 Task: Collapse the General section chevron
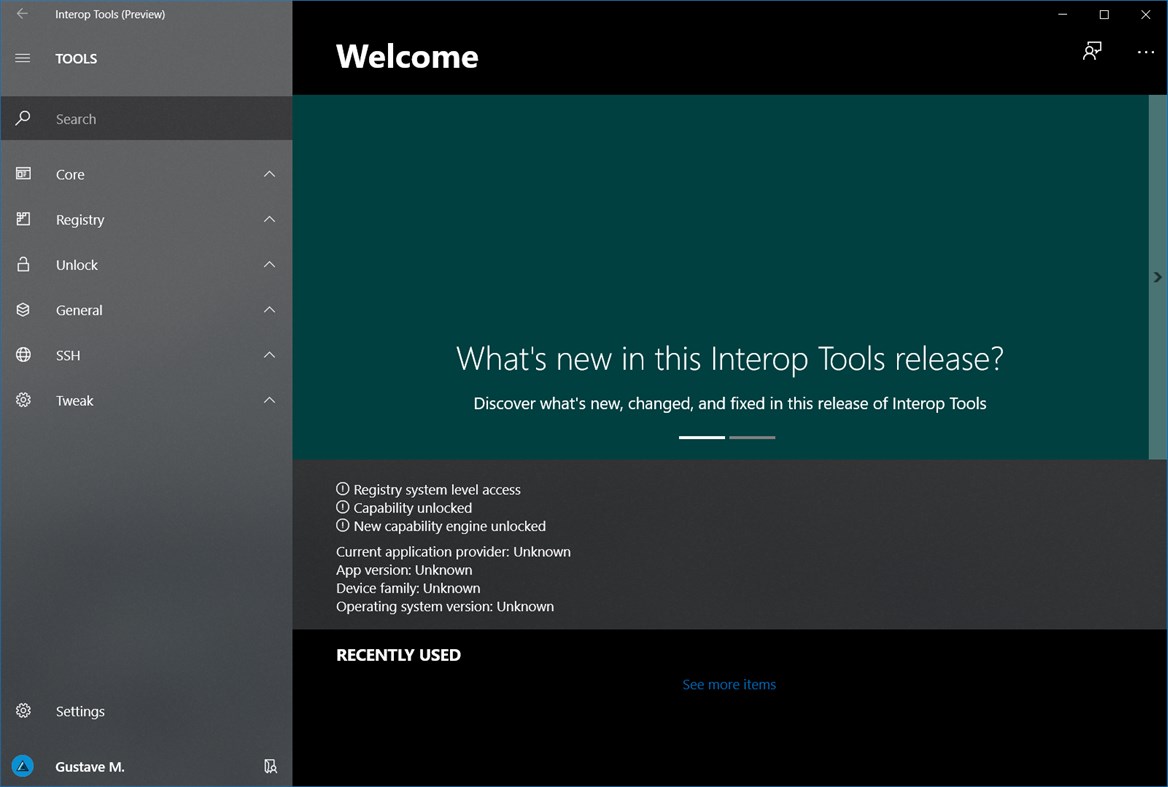[x=270, y=310]
